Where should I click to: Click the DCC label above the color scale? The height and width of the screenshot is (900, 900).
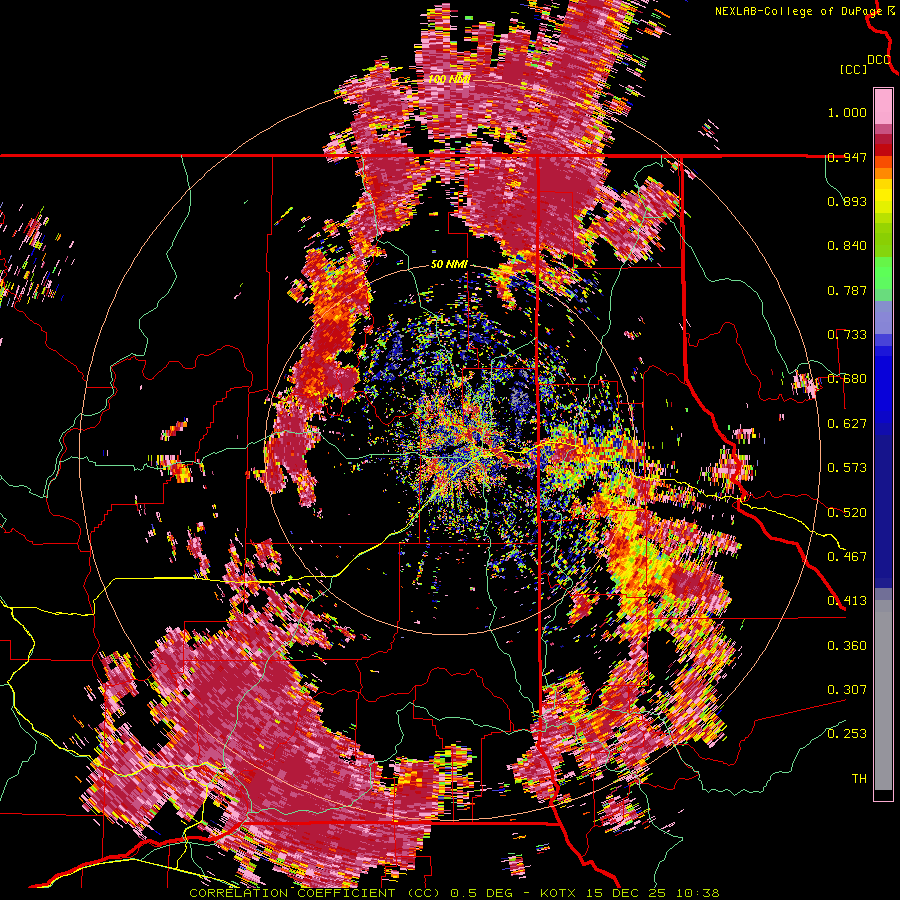coord(879,60)
